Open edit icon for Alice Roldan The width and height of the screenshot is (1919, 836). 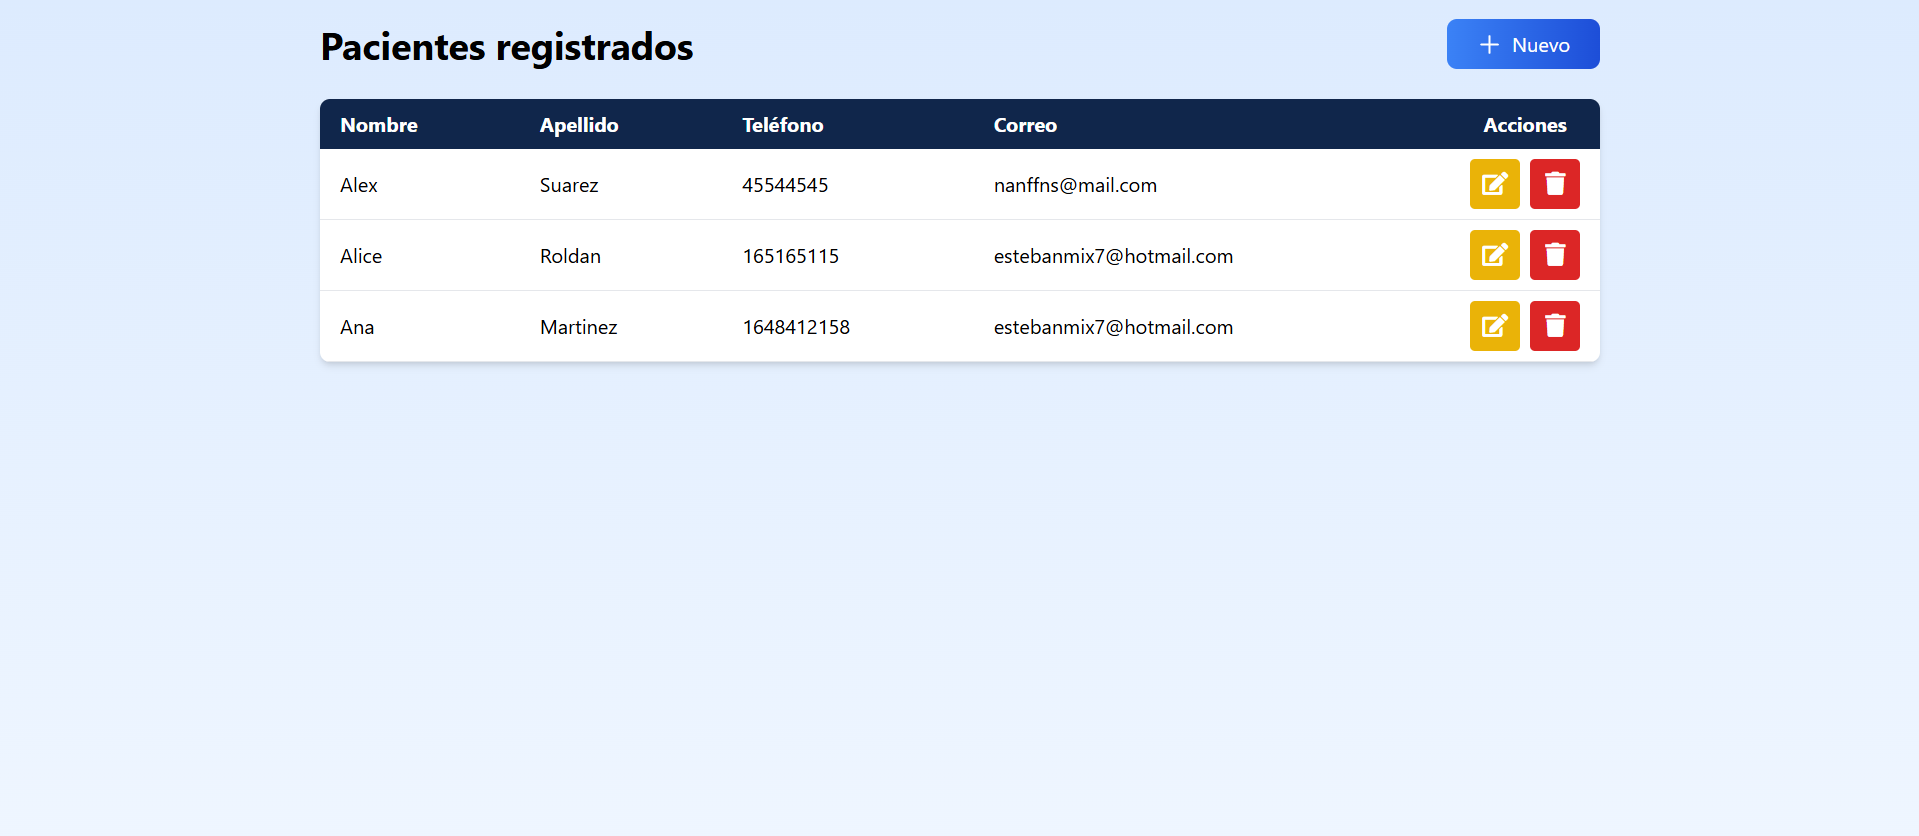pyautogui.click(x=1494, y=255)
